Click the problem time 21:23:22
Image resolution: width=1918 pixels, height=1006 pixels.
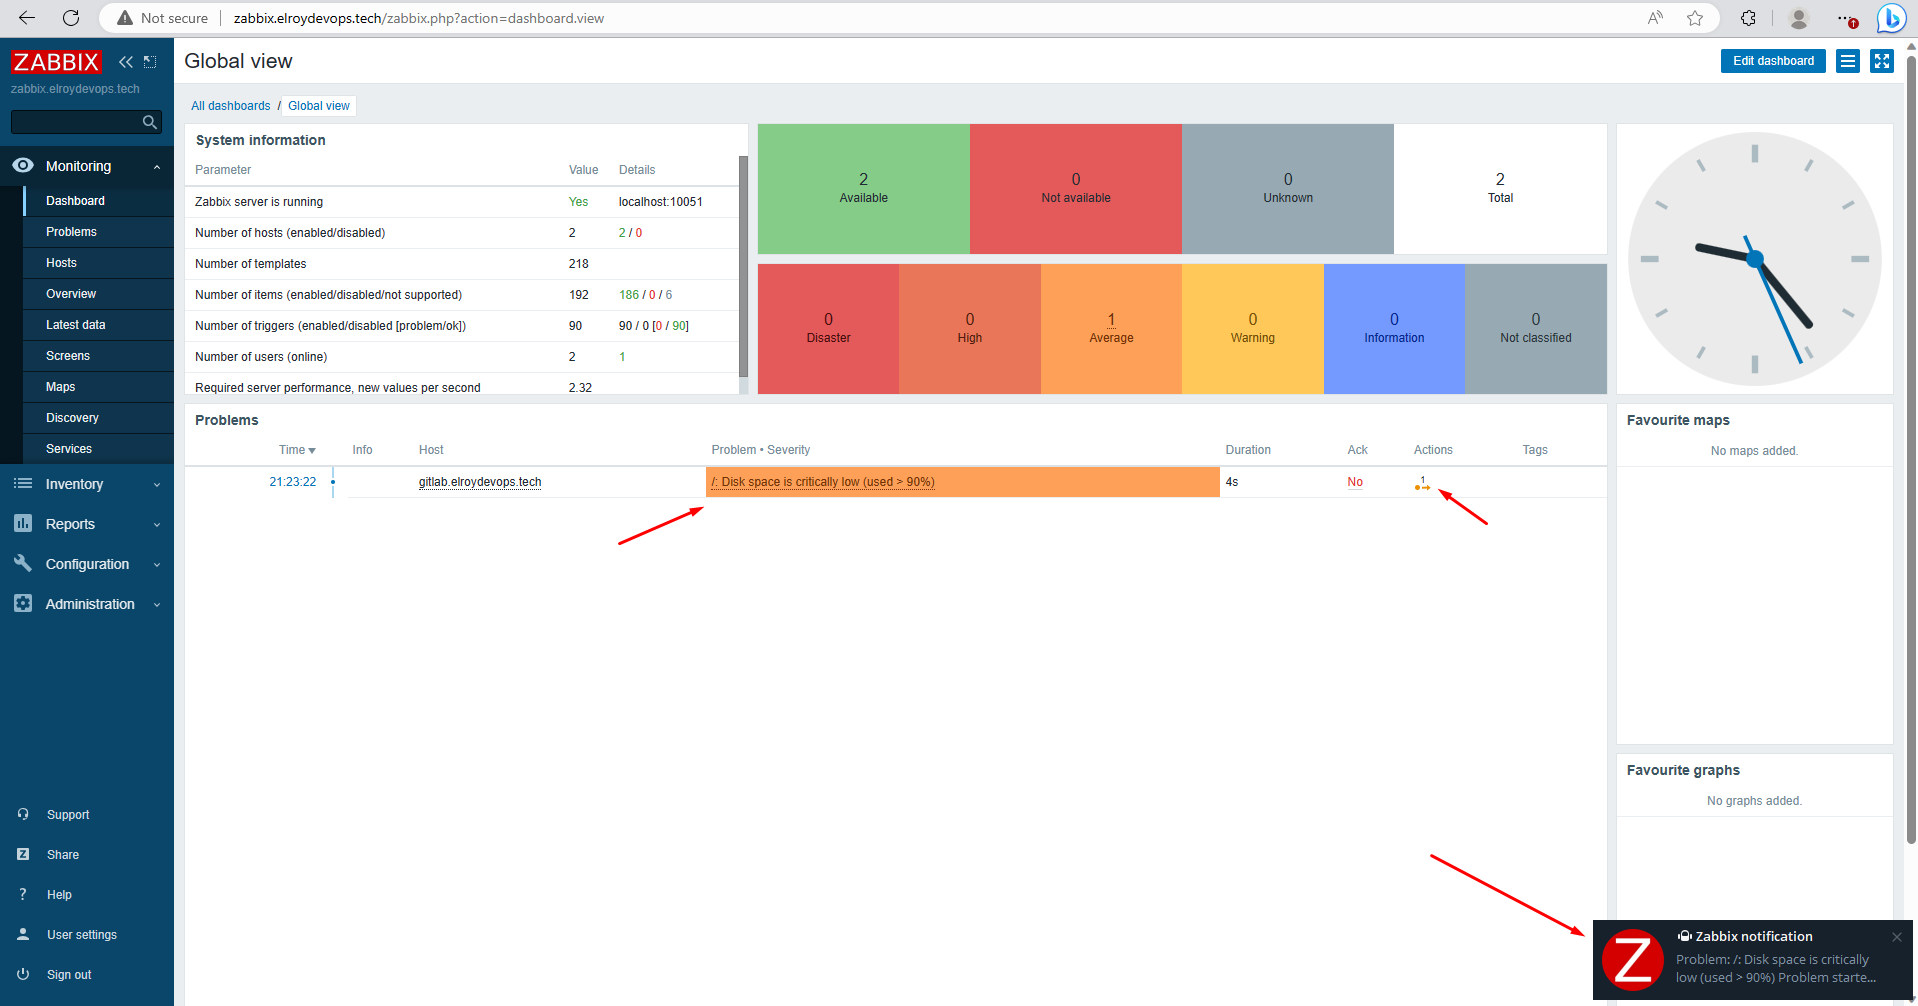[x=292, y=482]
